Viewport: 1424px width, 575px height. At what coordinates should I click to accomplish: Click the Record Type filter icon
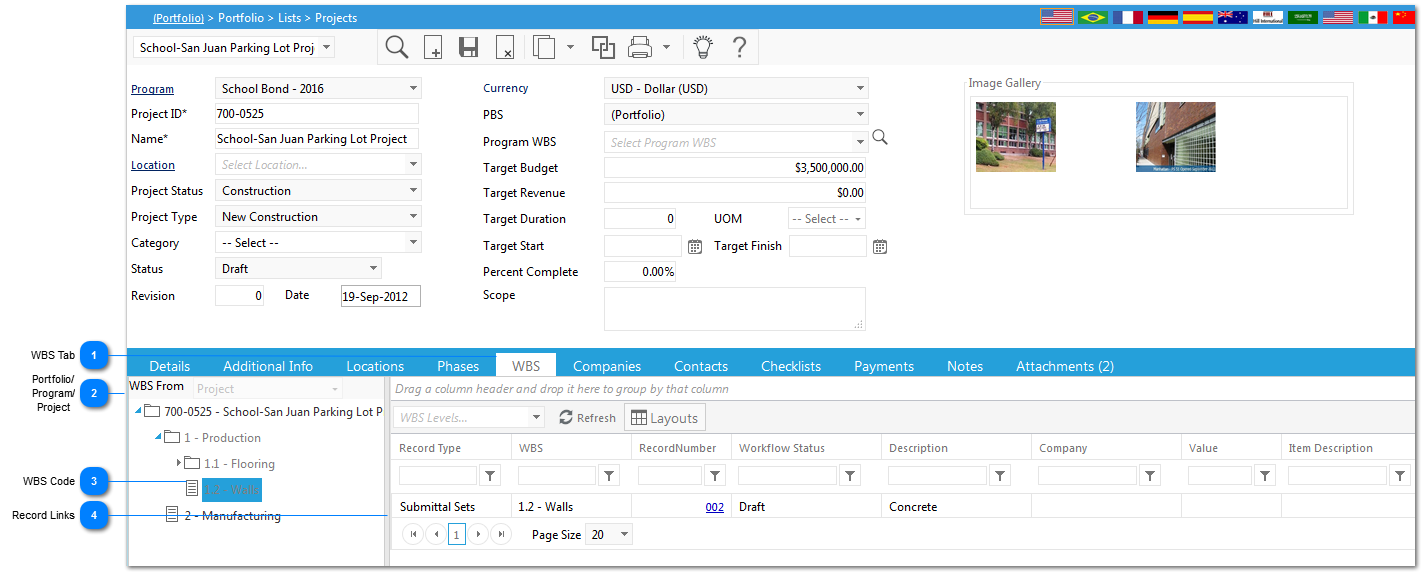point(491,476)
